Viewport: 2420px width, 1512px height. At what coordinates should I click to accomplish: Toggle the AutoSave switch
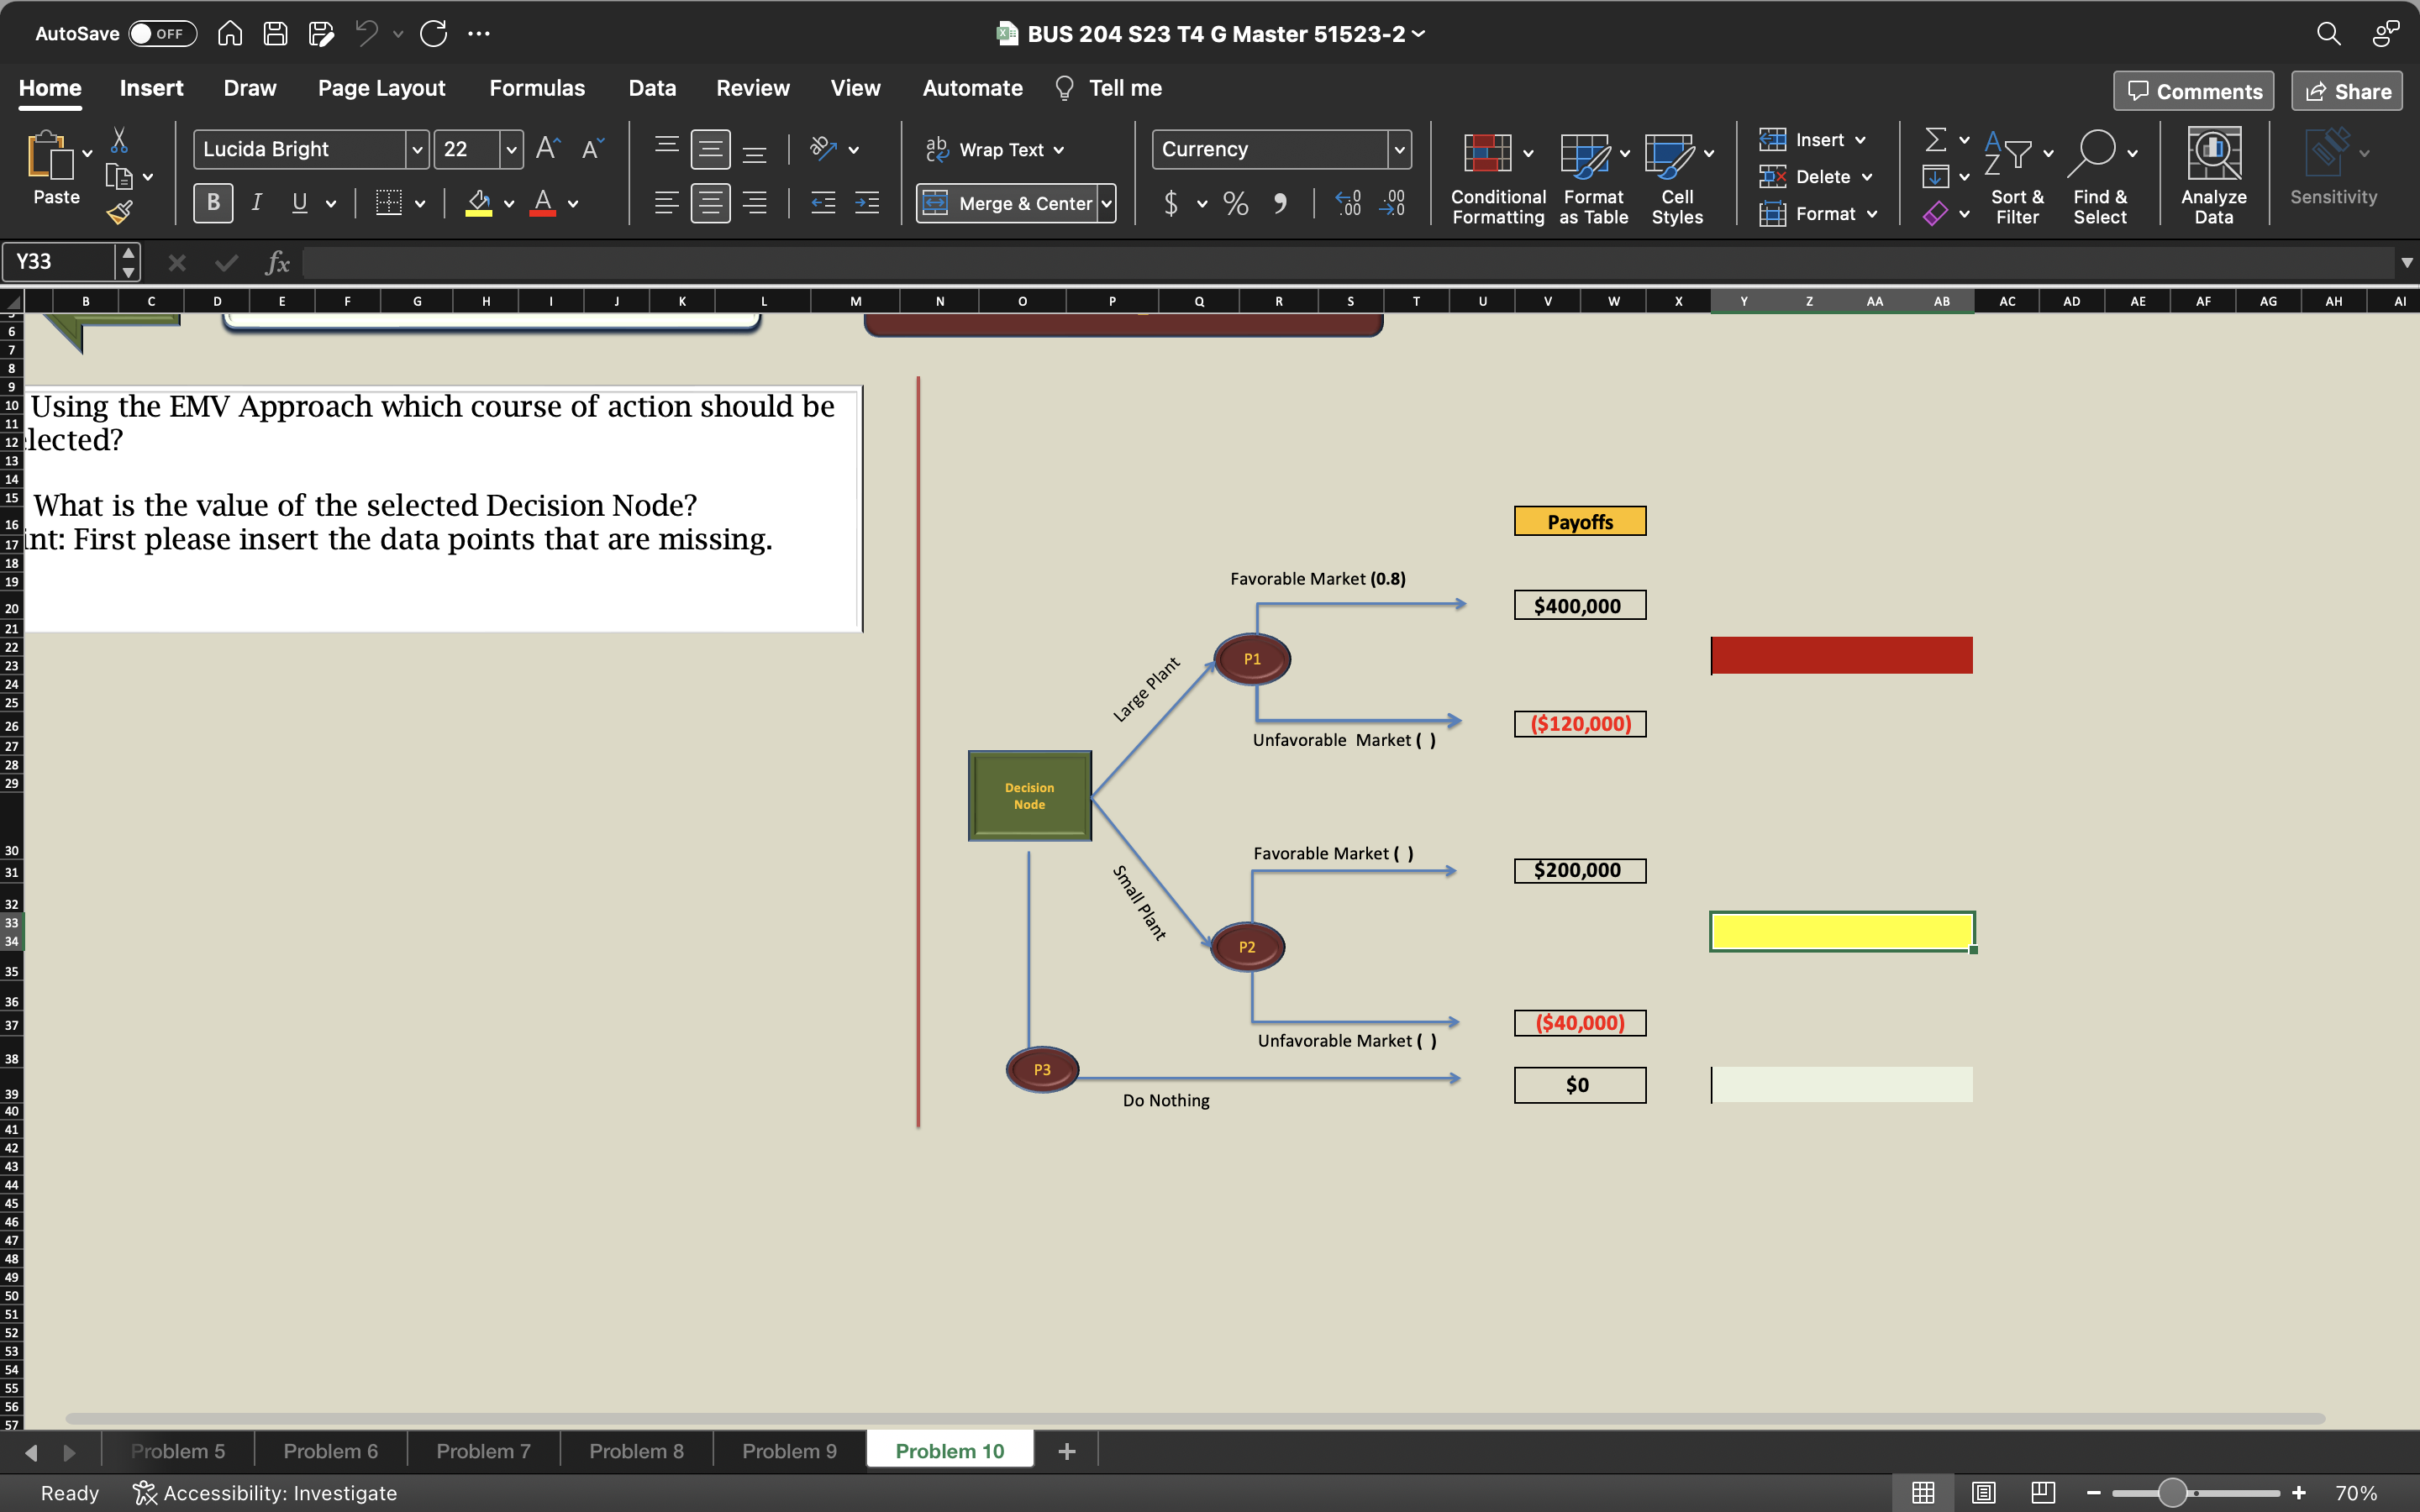click(x=162, y=34)
